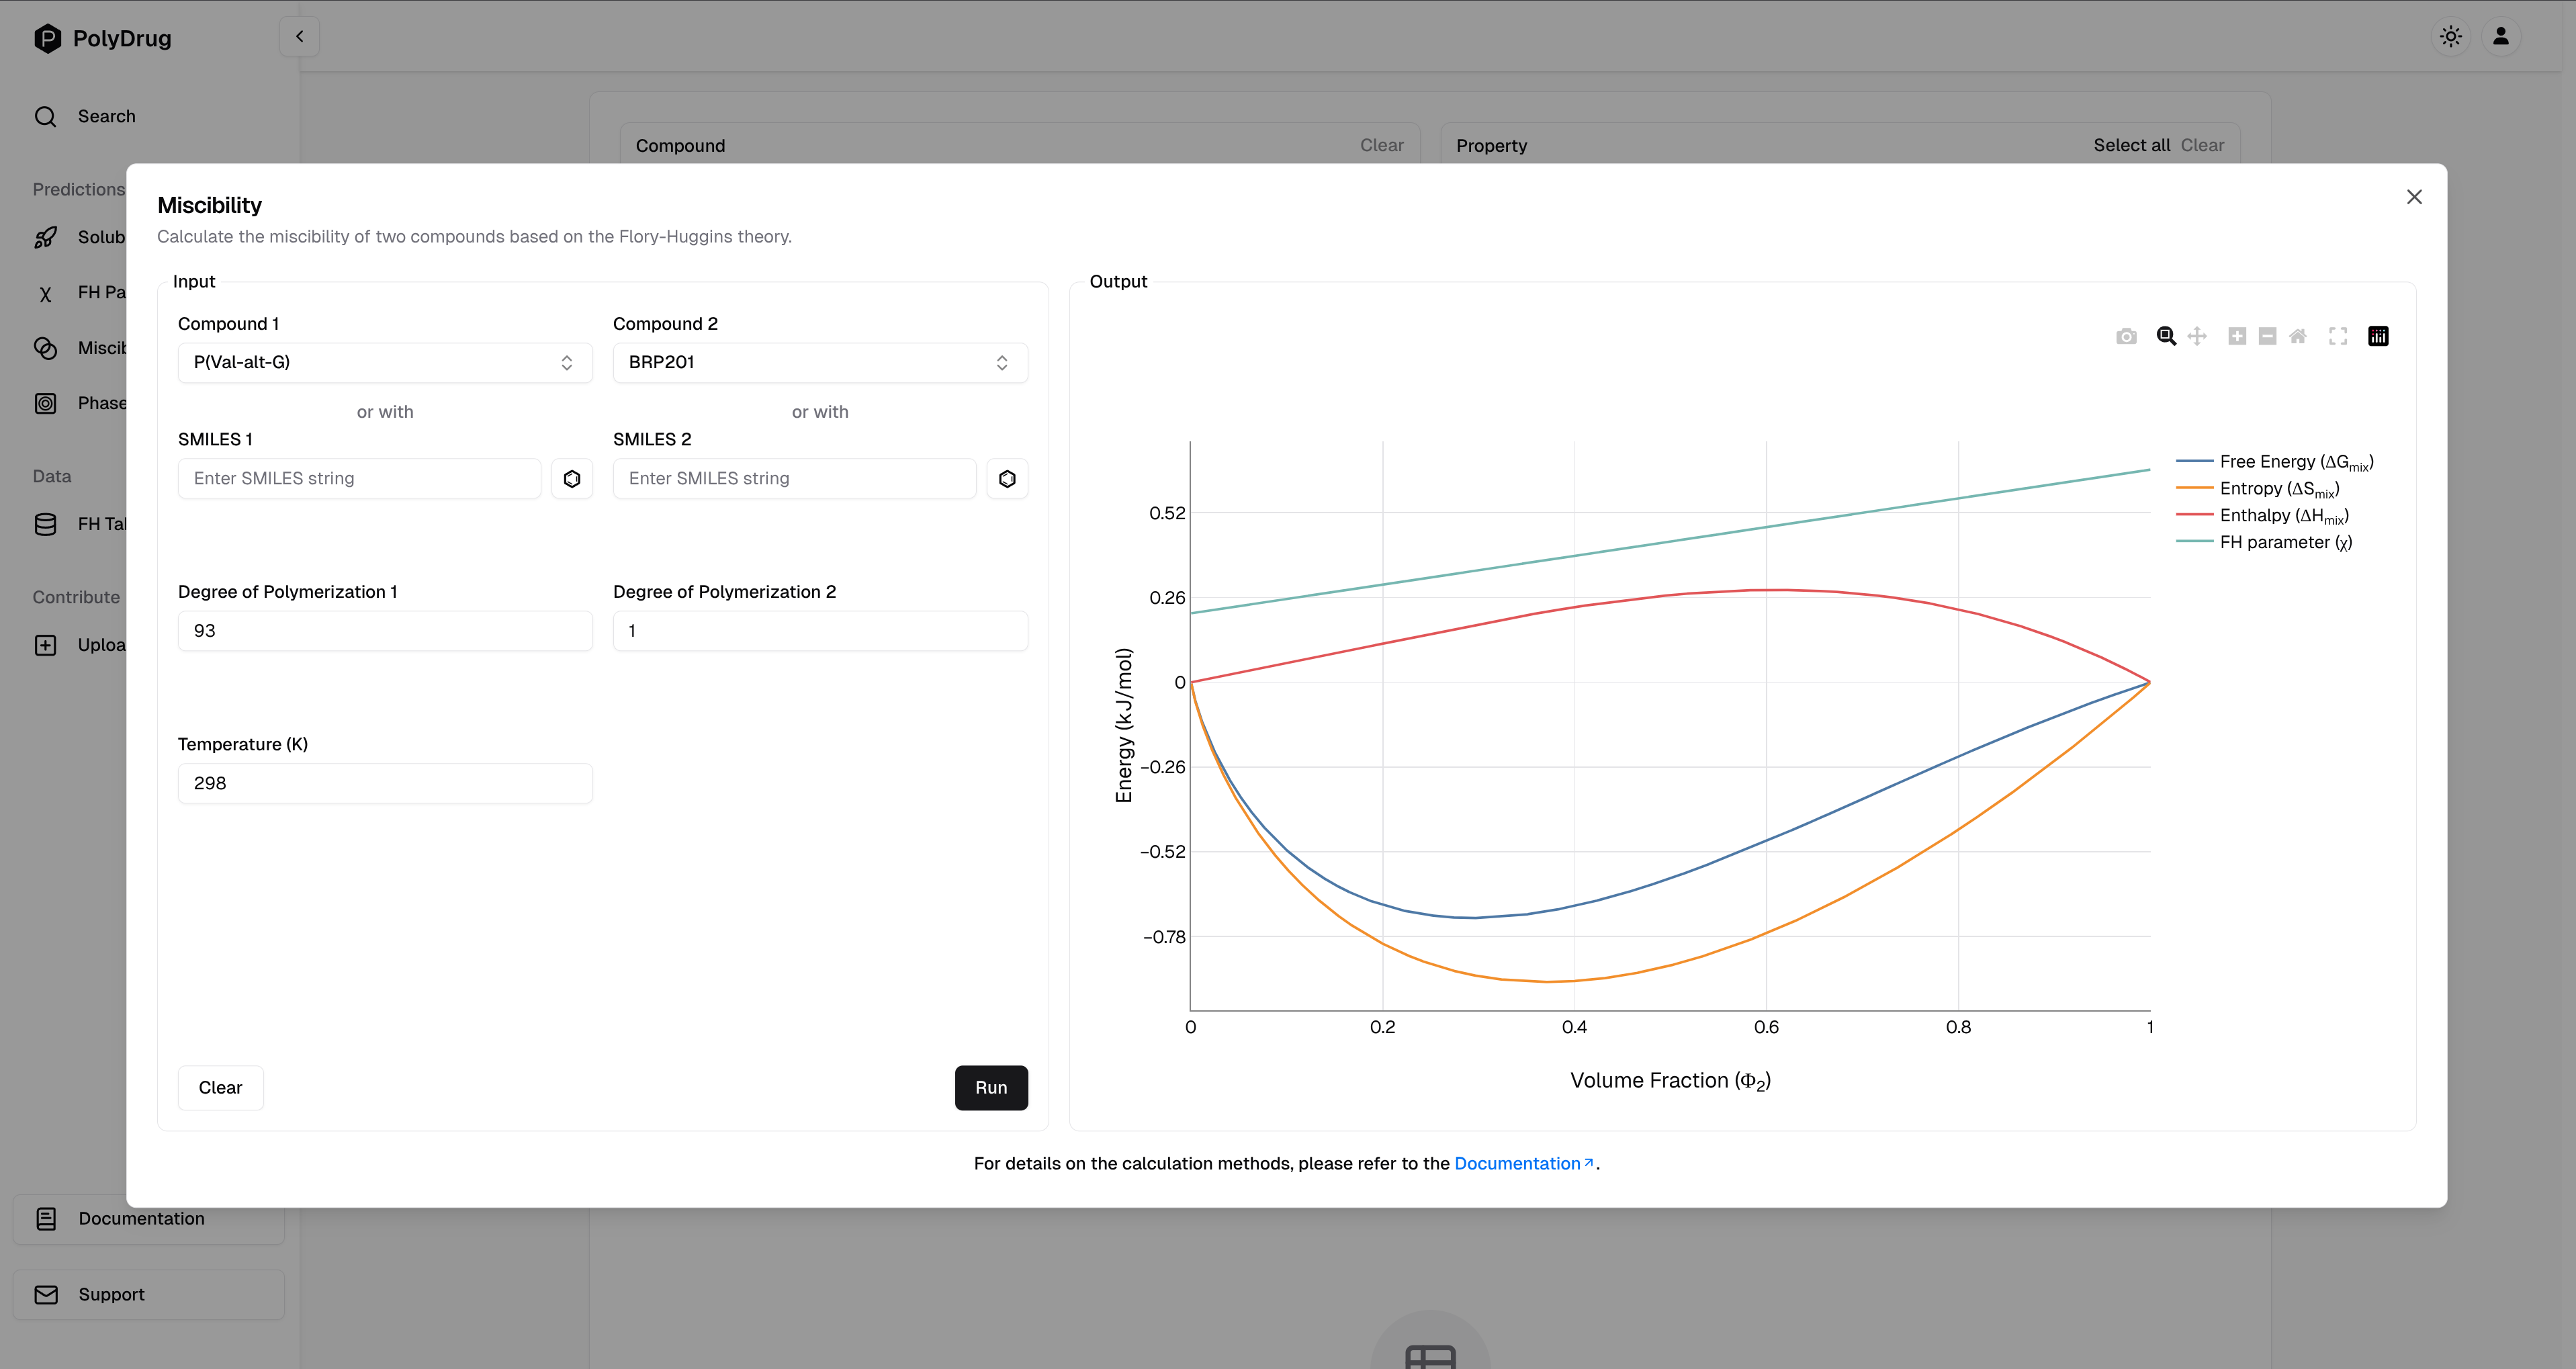Open molecule drawer for SMILES 2
This screenshot has height=1369, width=2576.
[1007, 478]
